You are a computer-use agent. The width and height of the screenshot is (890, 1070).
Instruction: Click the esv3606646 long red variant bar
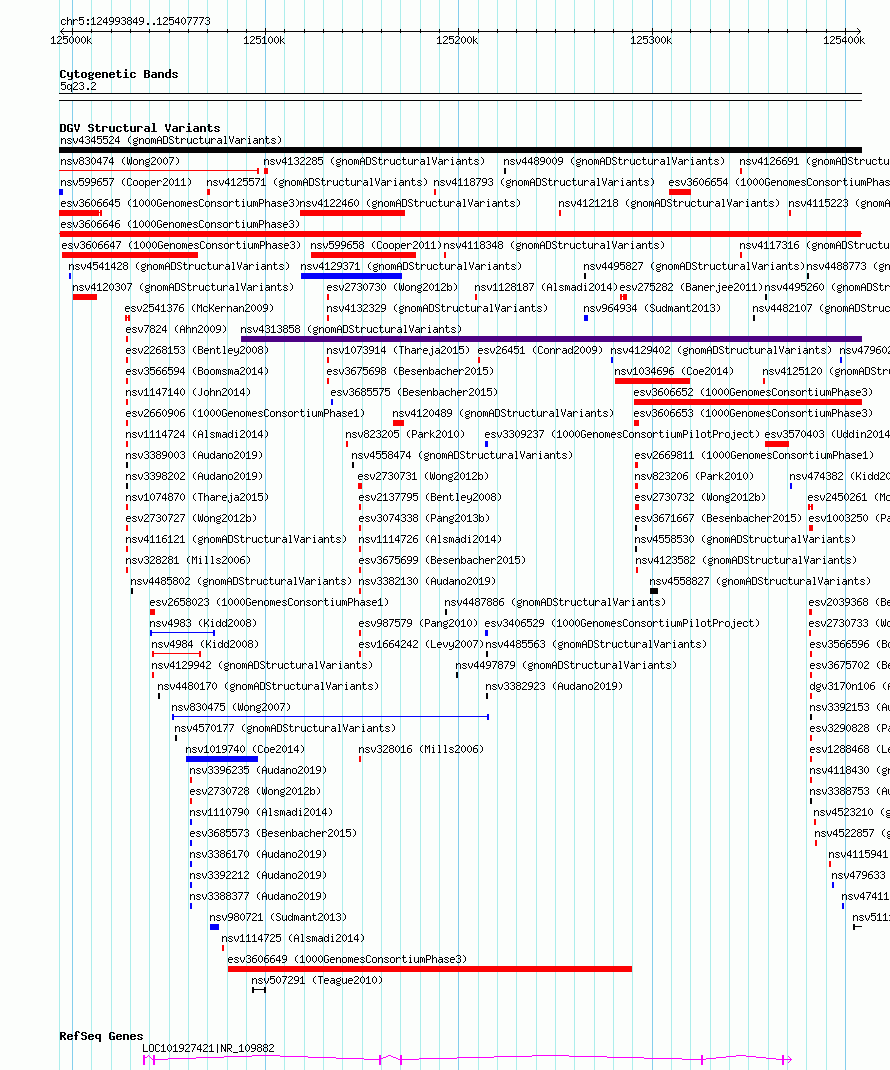(461, 234)
